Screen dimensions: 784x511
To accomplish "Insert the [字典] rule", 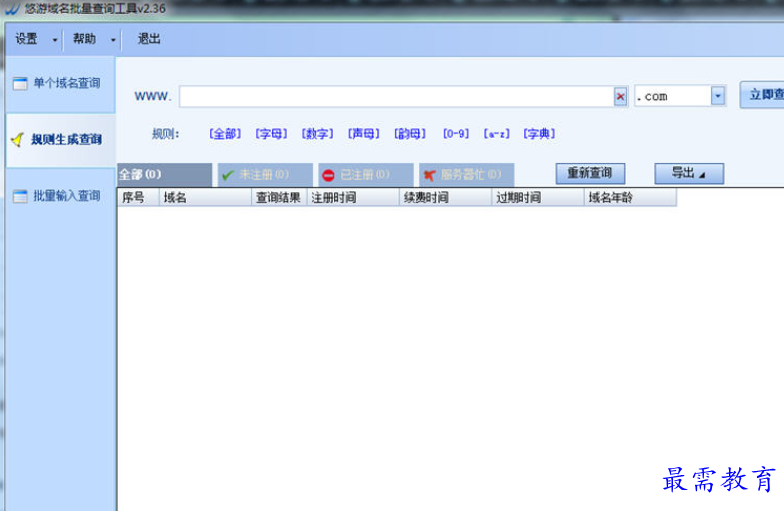I will coord(540,134).
